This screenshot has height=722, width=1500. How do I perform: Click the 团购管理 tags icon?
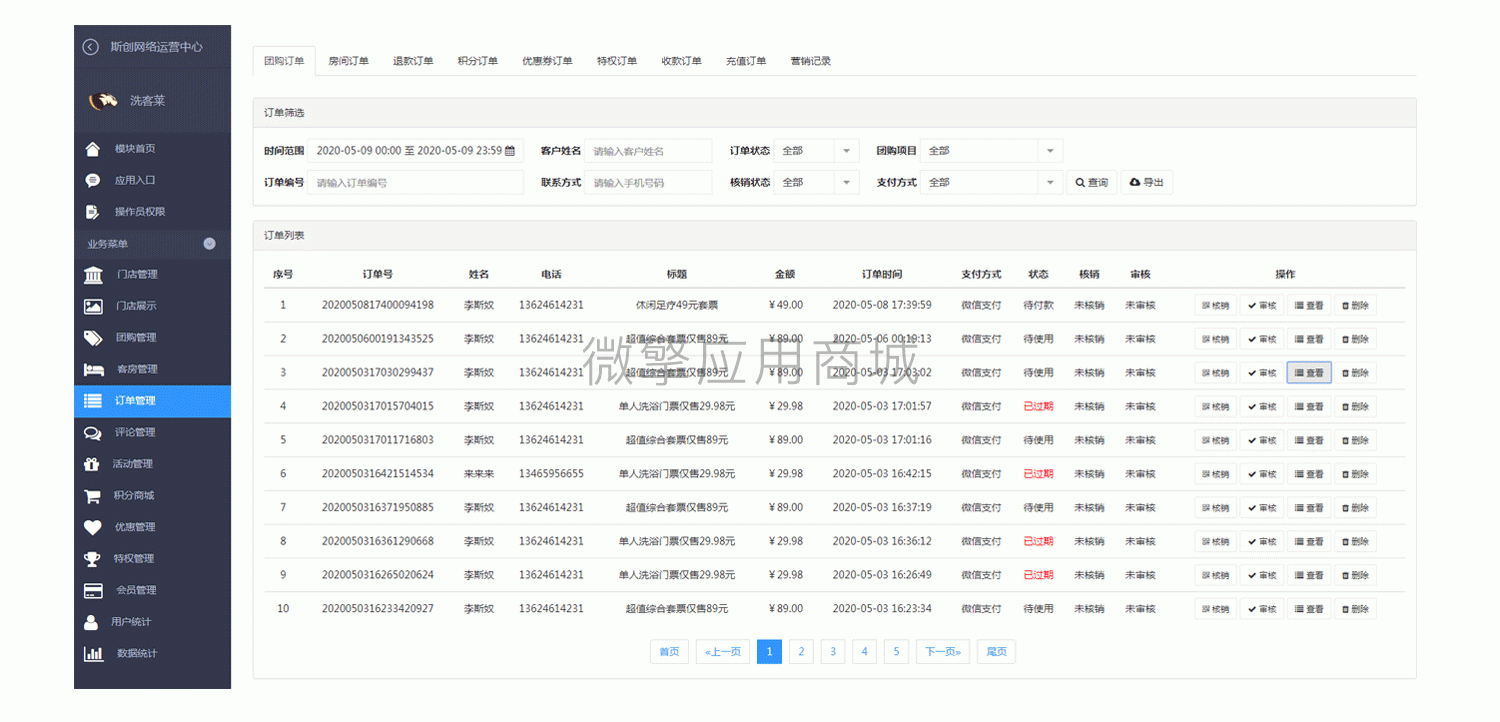[x=93, y=338]
